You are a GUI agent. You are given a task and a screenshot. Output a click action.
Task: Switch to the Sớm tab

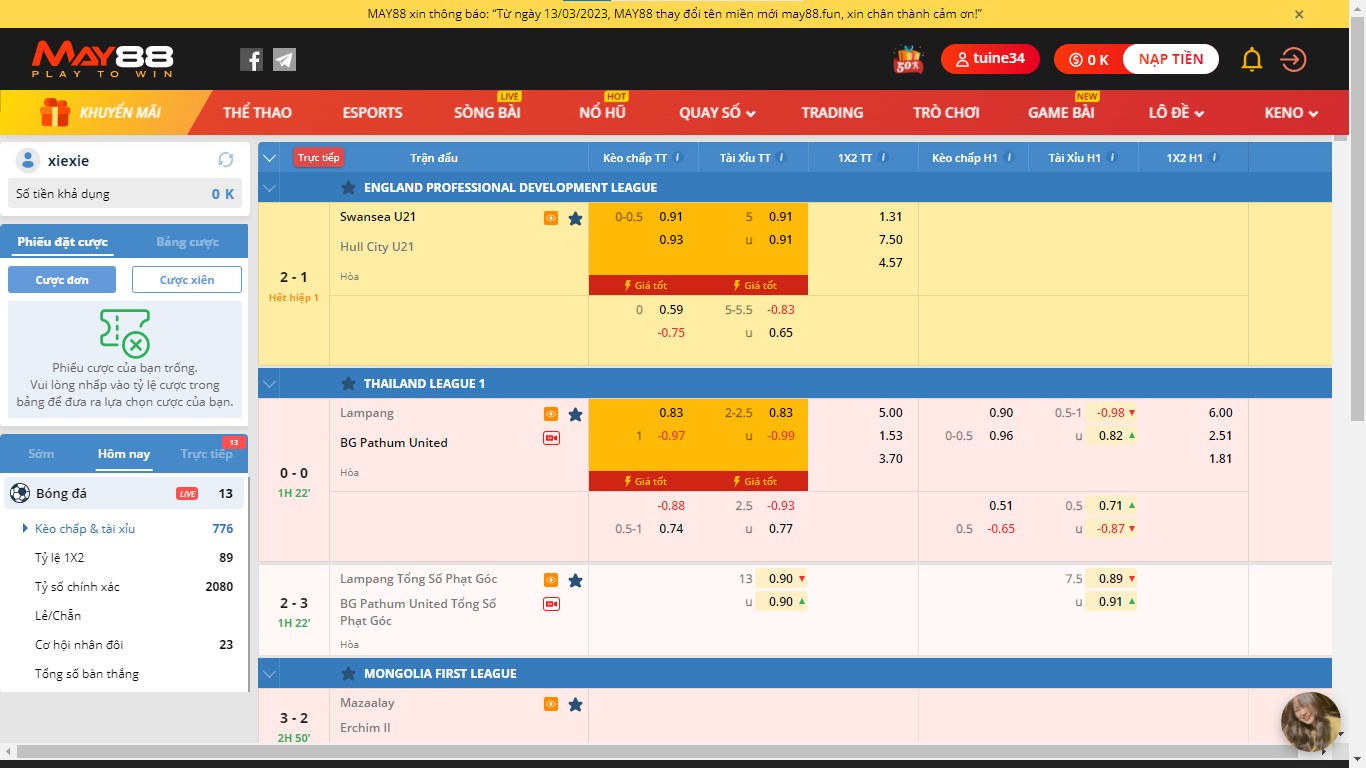click(41, 454)
